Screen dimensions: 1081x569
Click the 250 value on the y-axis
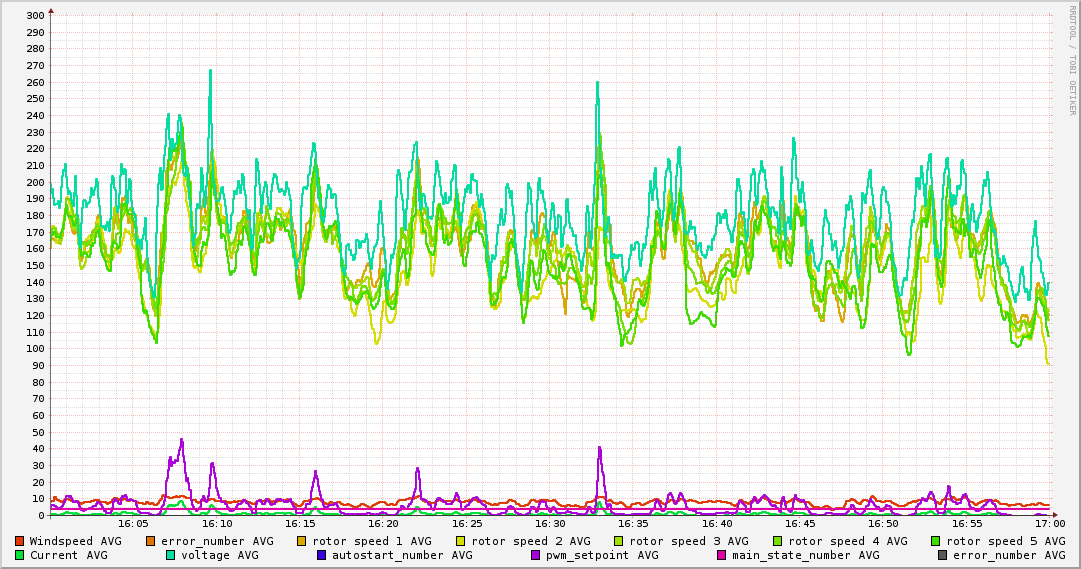(x=36, y=99)
